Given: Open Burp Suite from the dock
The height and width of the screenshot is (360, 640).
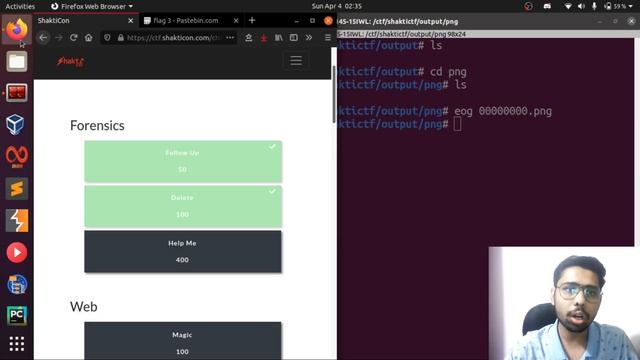Looking at the screenshot, I should coord(17,220).
